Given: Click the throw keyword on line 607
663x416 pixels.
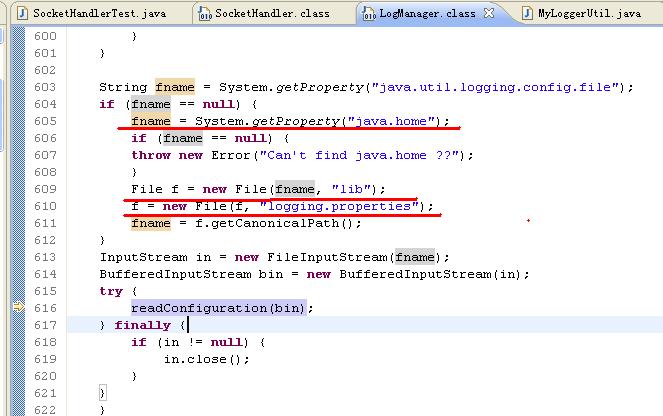Looking at the screenshot, I should click(151, 155).
